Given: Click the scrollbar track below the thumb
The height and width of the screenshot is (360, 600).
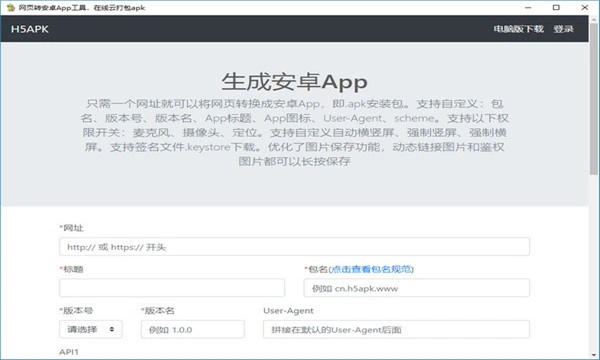Looking at the screenshot, I should [x=594, y=262].
